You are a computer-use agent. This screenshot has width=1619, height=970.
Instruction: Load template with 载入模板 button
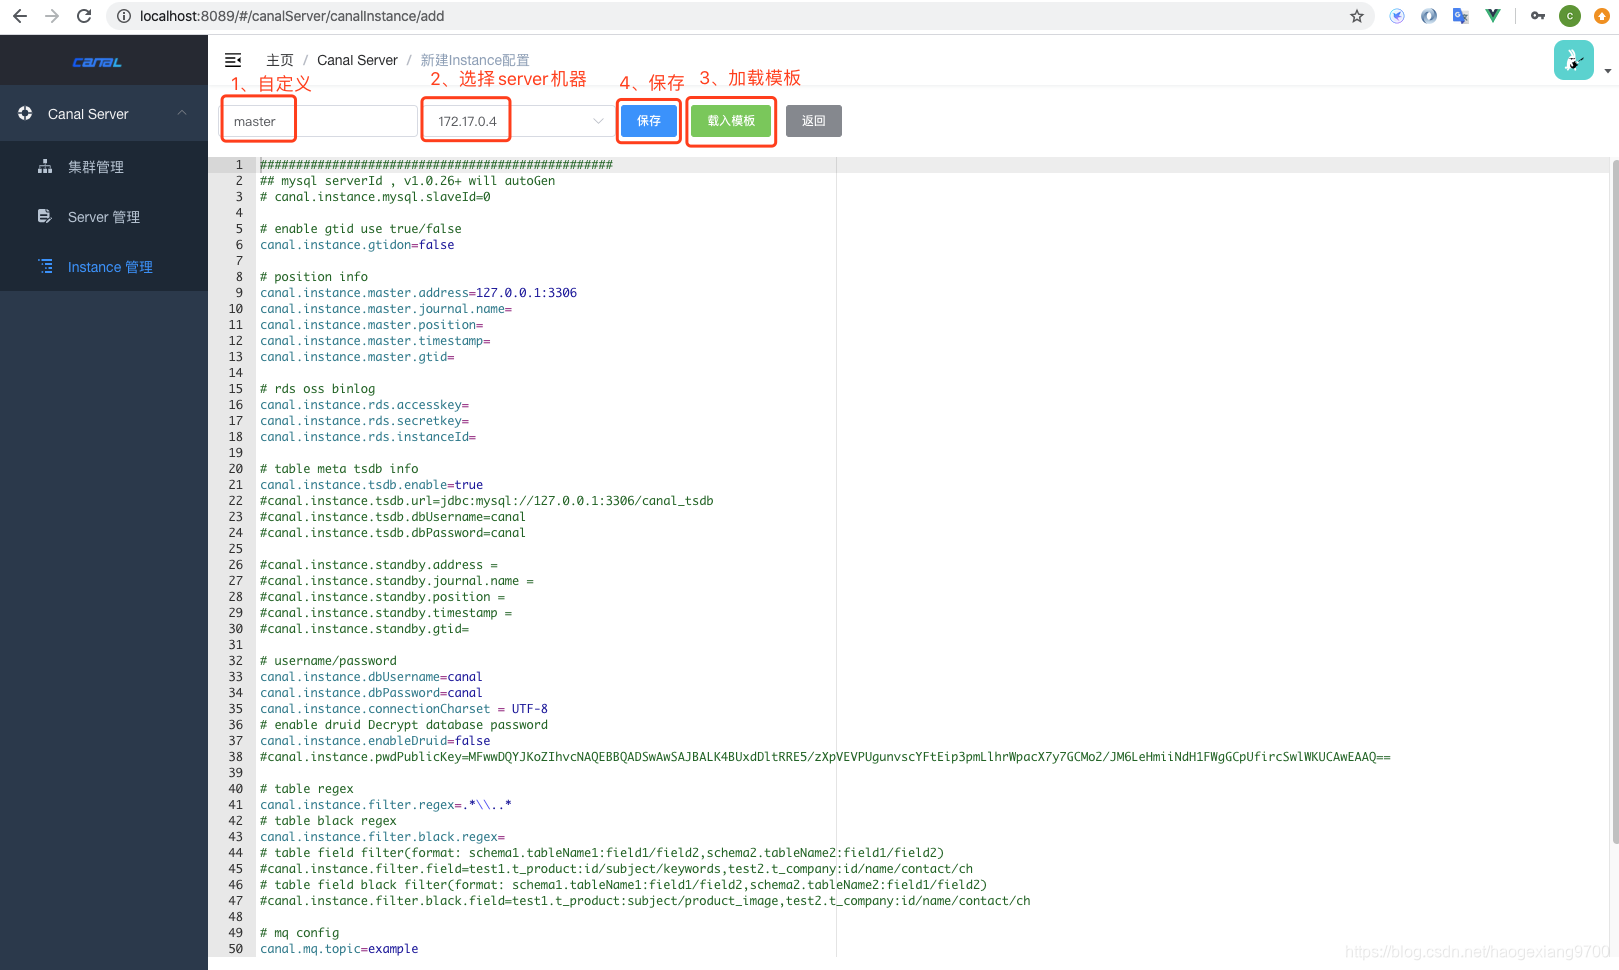click(x=731, y=121)
